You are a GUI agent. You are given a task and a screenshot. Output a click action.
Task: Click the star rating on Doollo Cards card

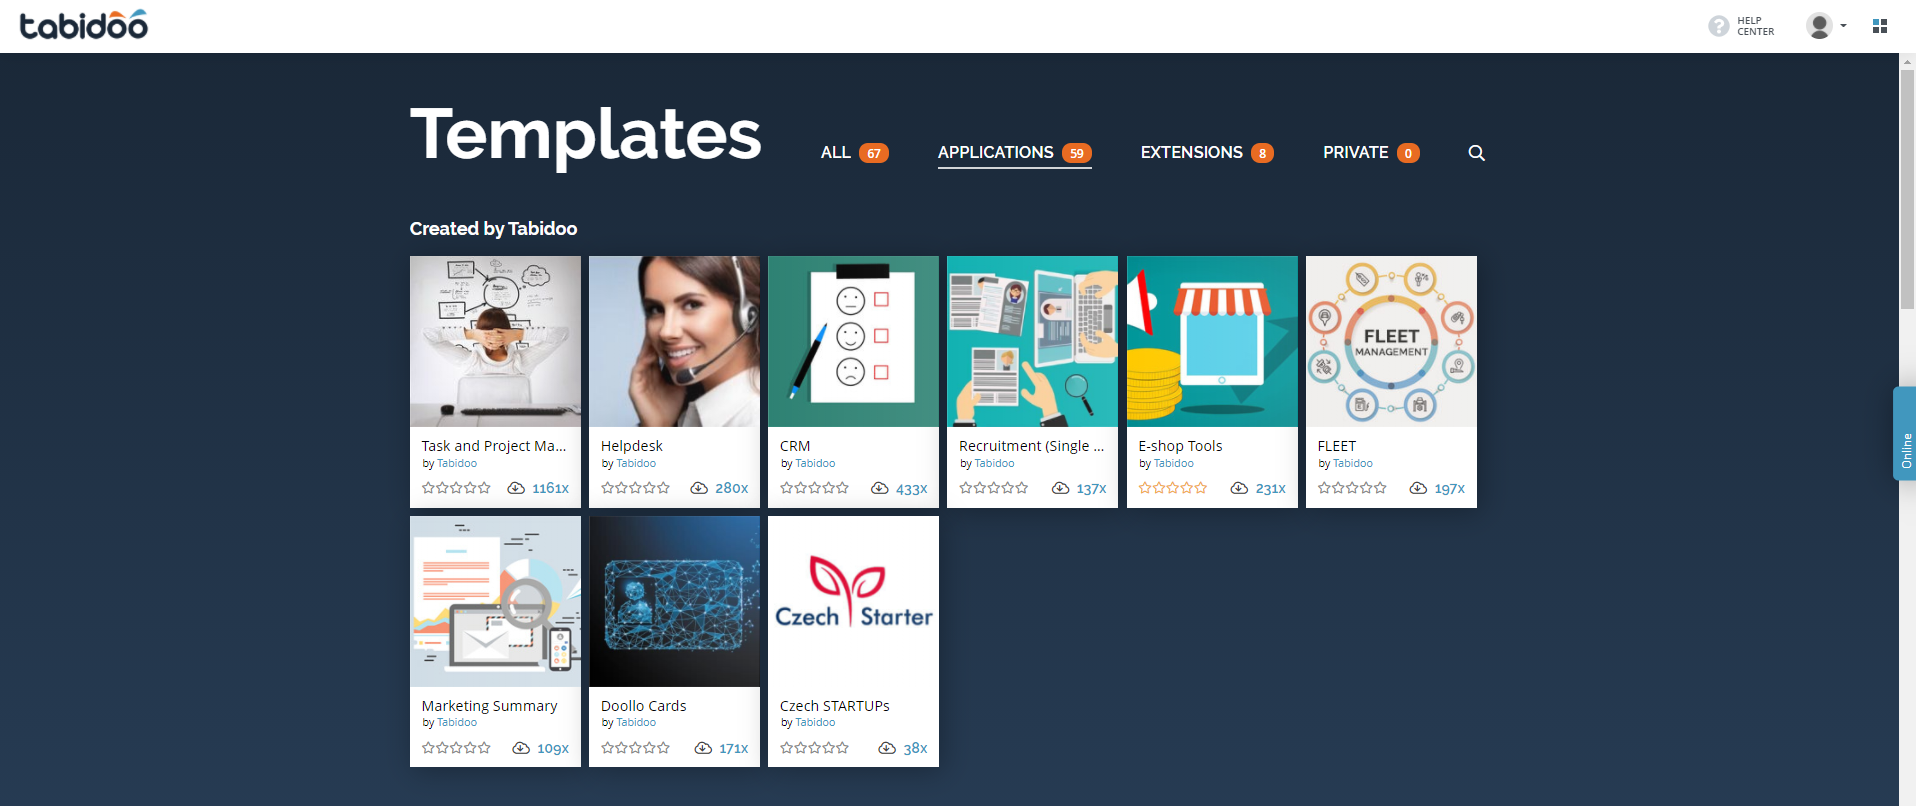(x=635, y=748)
